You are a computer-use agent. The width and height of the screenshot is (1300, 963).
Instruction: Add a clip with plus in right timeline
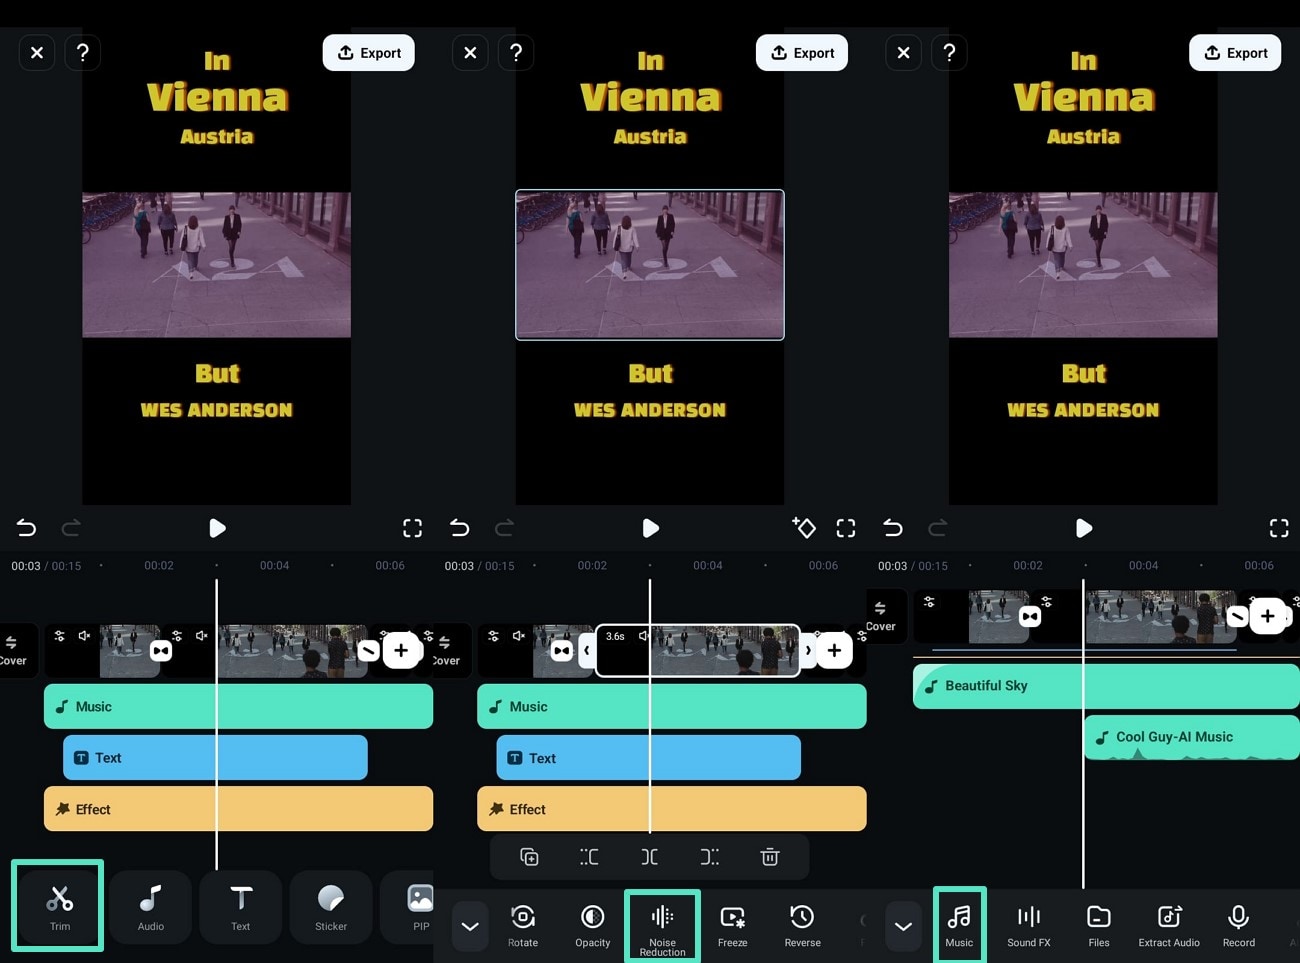pos(1267,616)
